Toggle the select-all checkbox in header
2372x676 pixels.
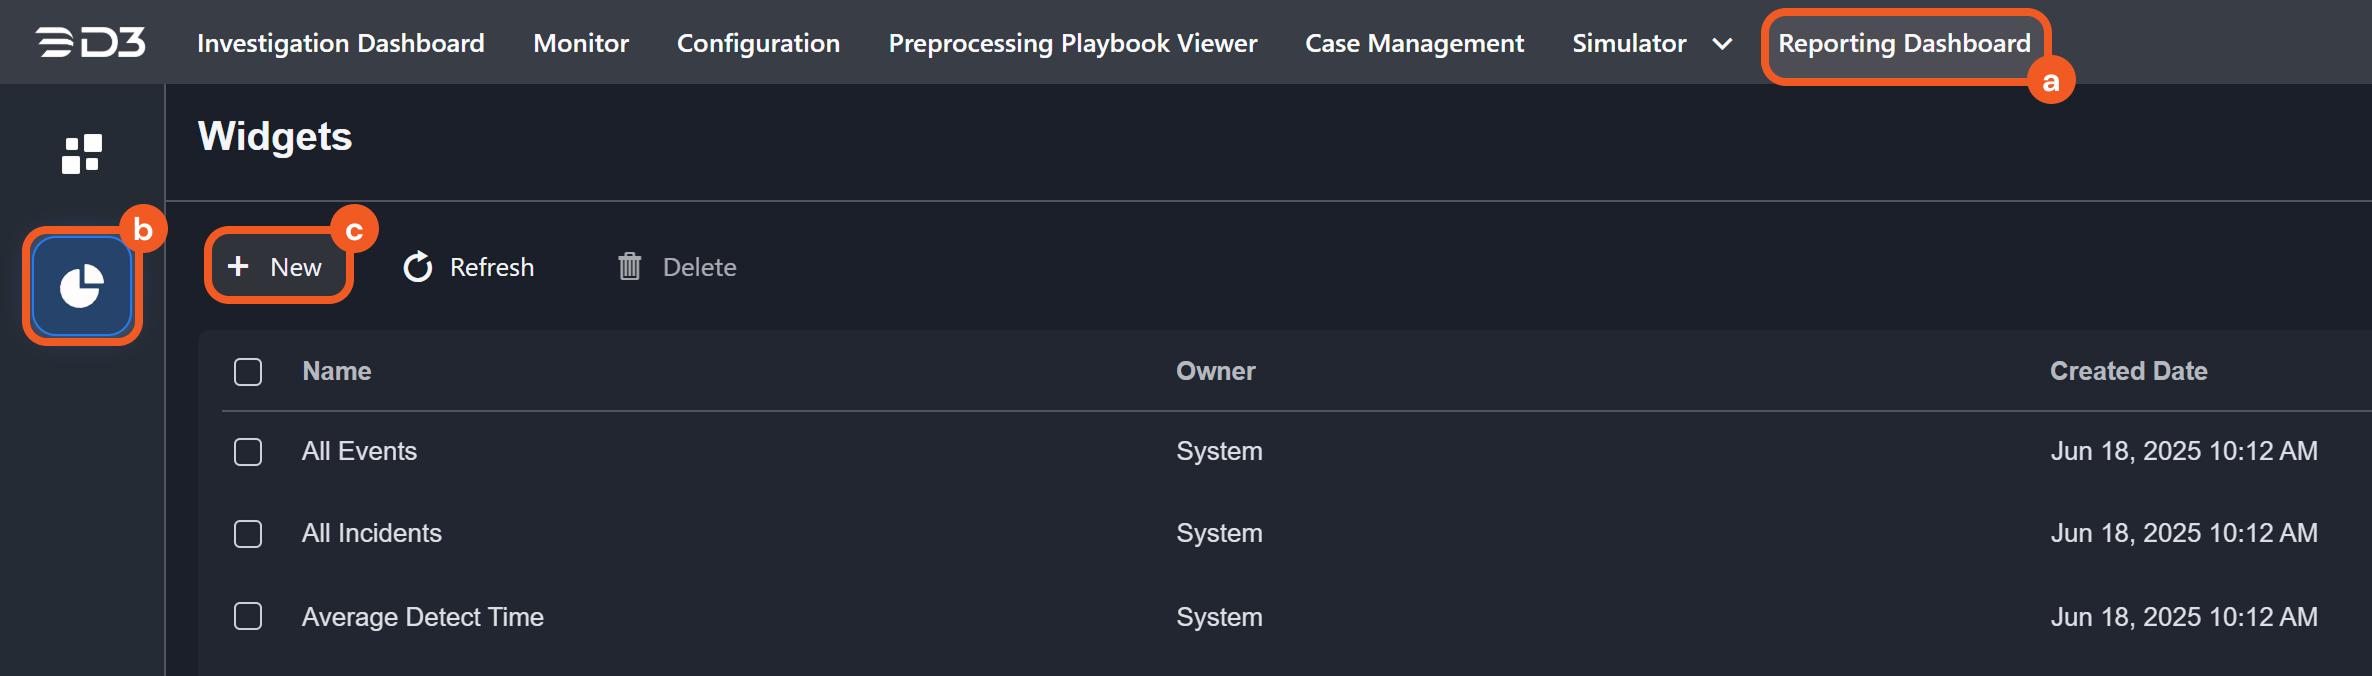pos(248,372)
